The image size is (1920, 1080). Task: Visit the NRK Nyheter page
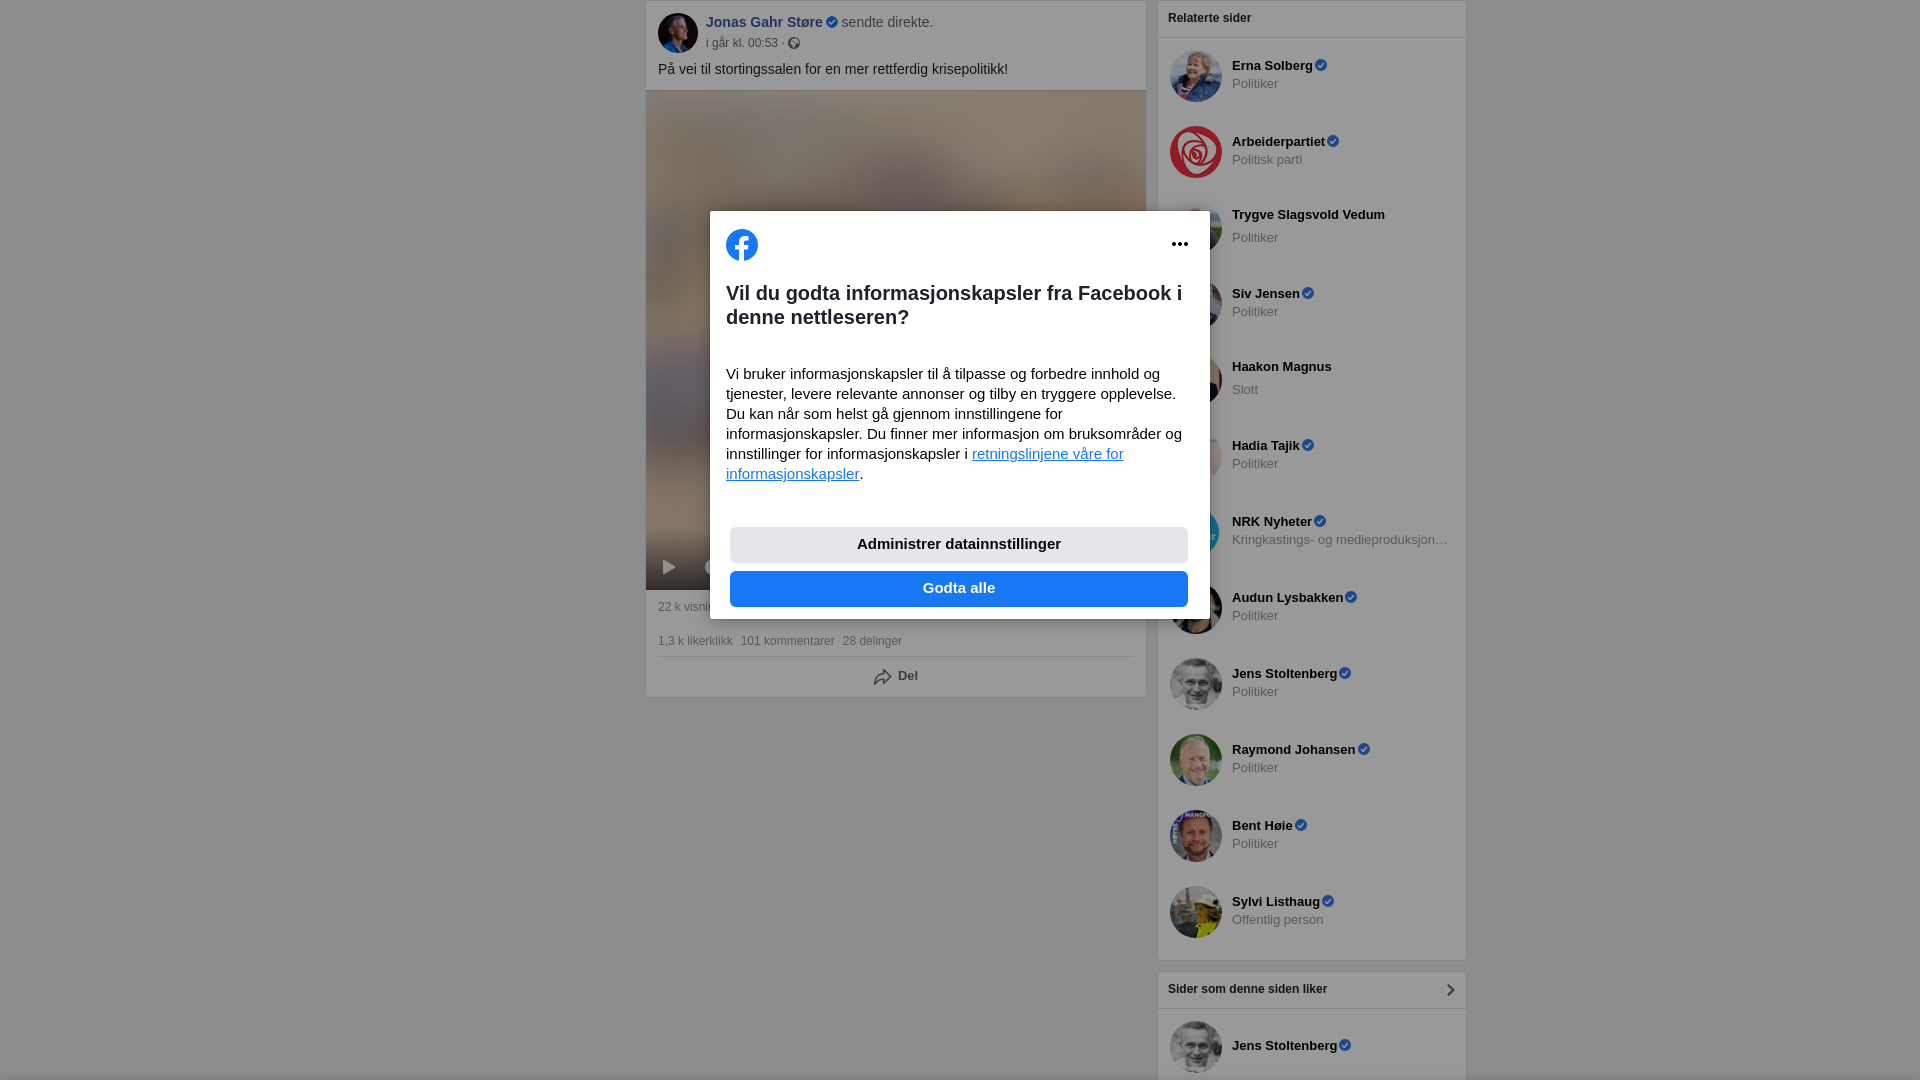point(1272,522)
